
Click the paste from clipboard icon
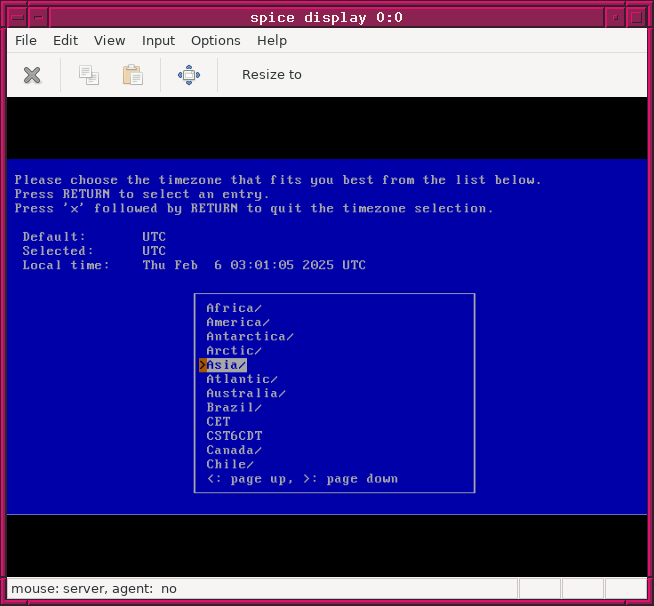click(132, 75)
